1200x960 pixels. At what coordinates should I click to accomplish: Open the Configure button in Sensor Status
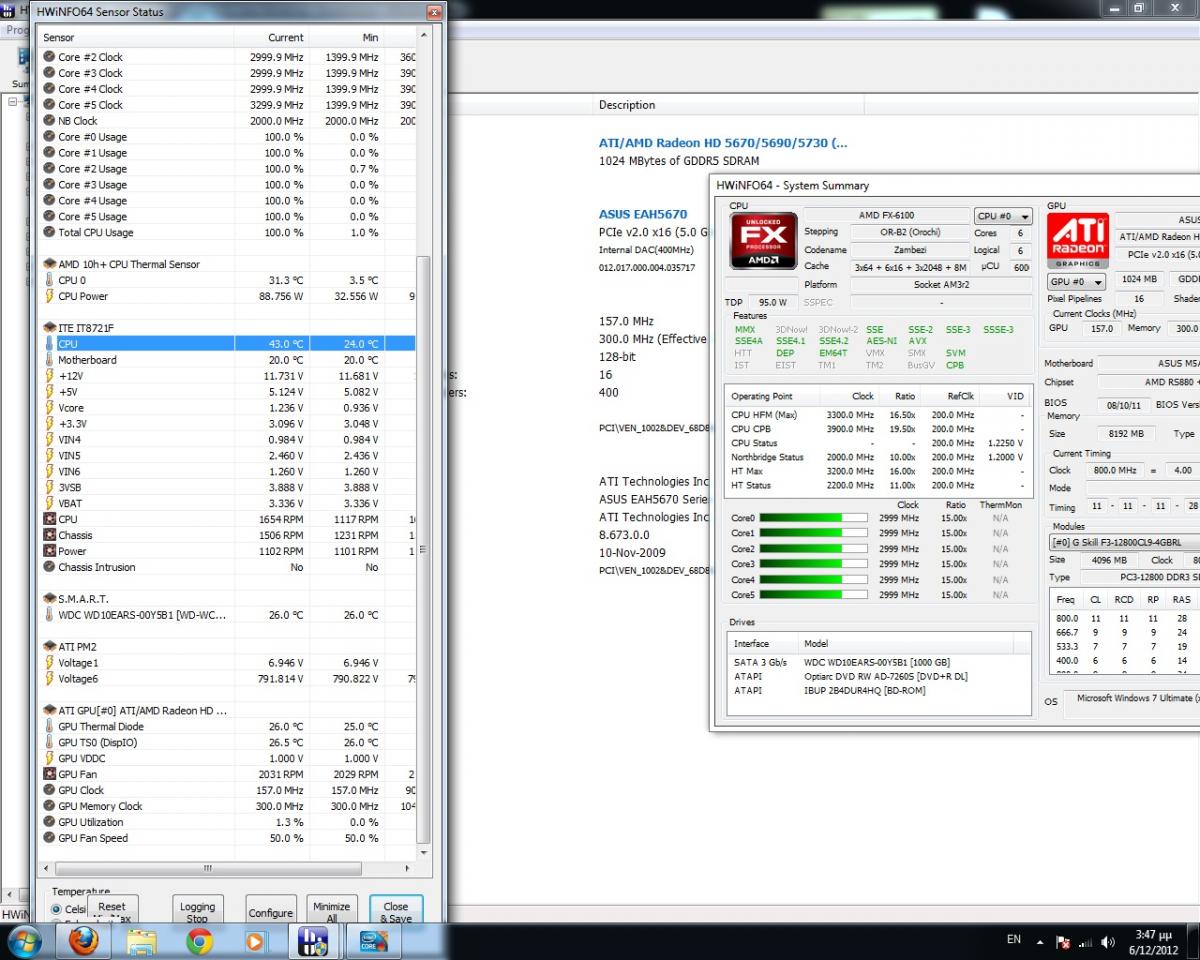[271, 909]
